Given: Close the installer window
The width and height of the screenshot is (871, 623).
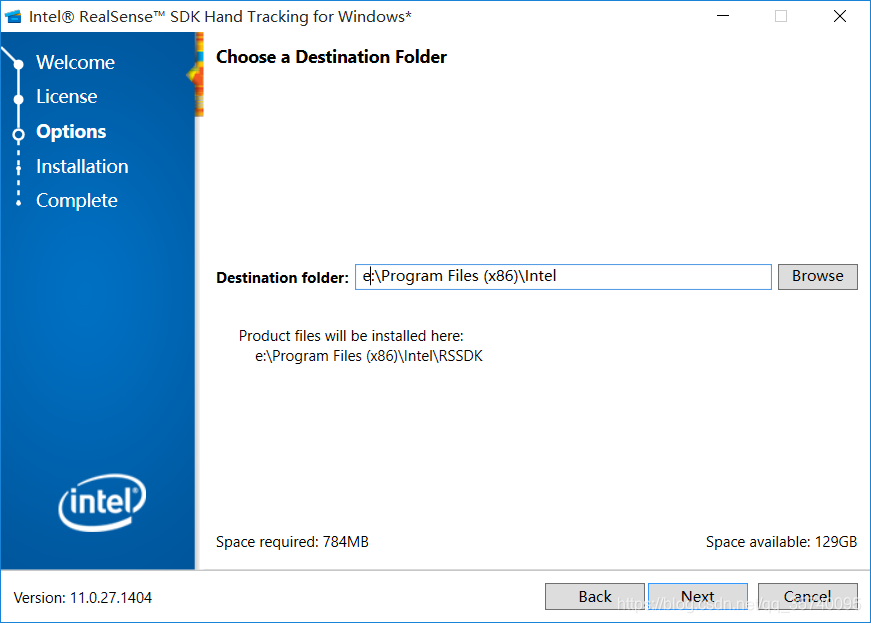Looking at the screenshot, I should [x=839, y=16].
